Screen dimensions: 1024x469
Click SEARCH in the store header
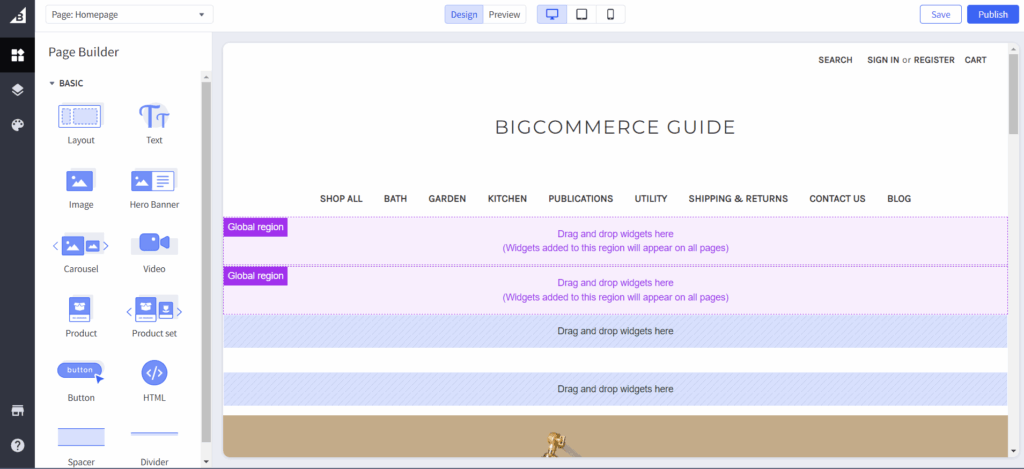point(835,60)
